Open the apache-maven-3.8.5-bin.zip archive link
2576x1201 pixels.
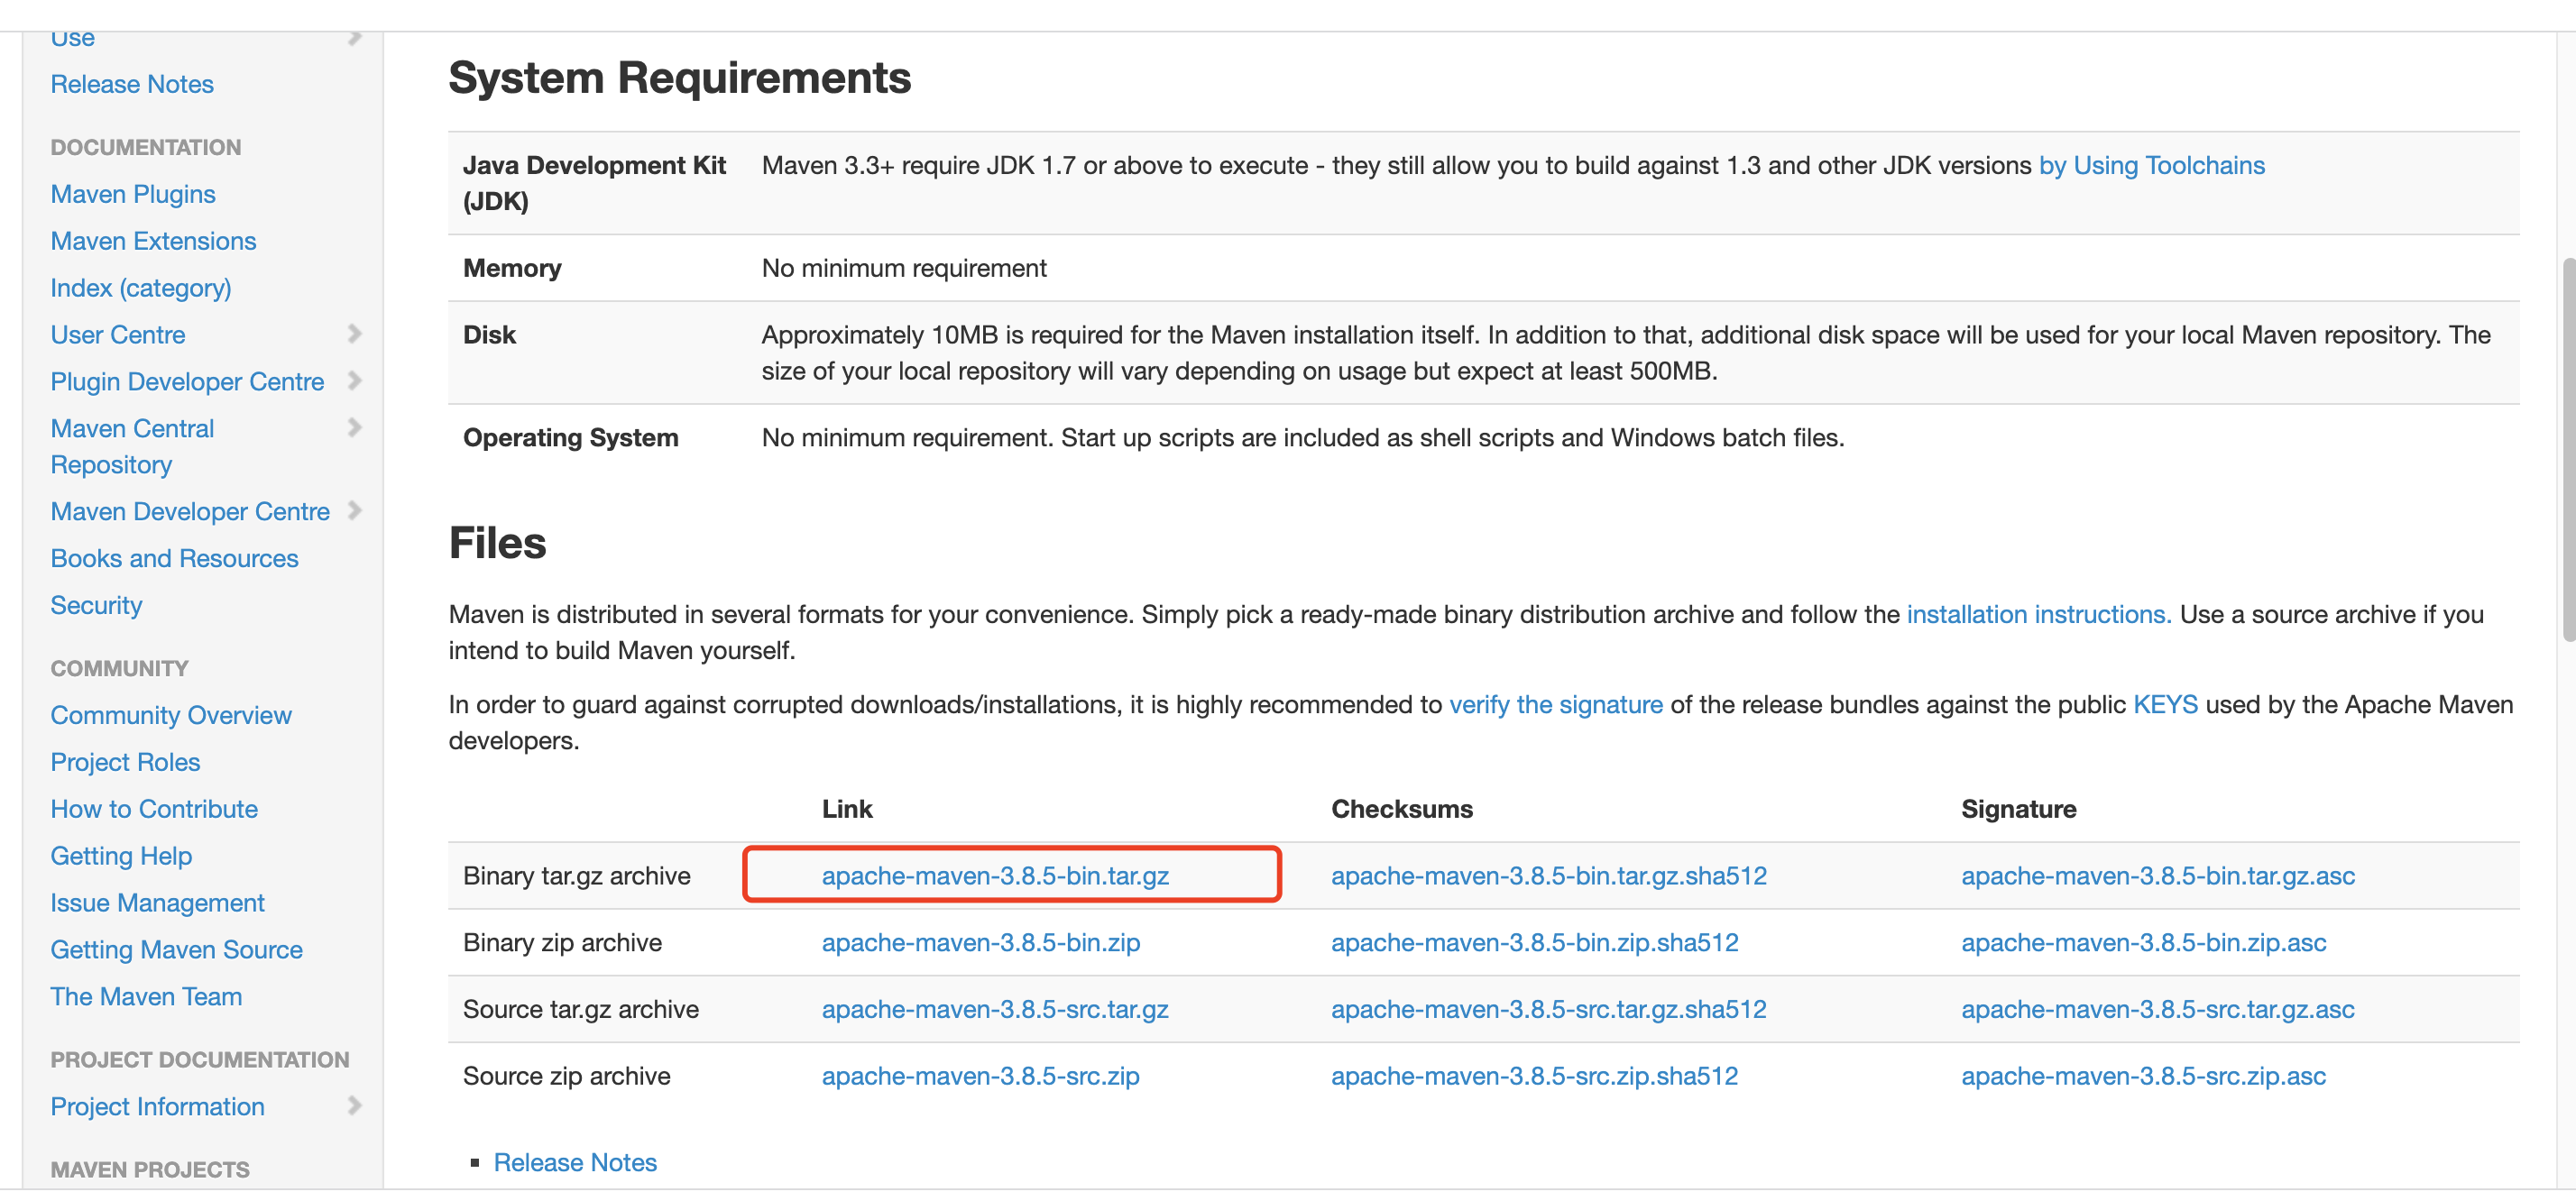coord(982,941)
